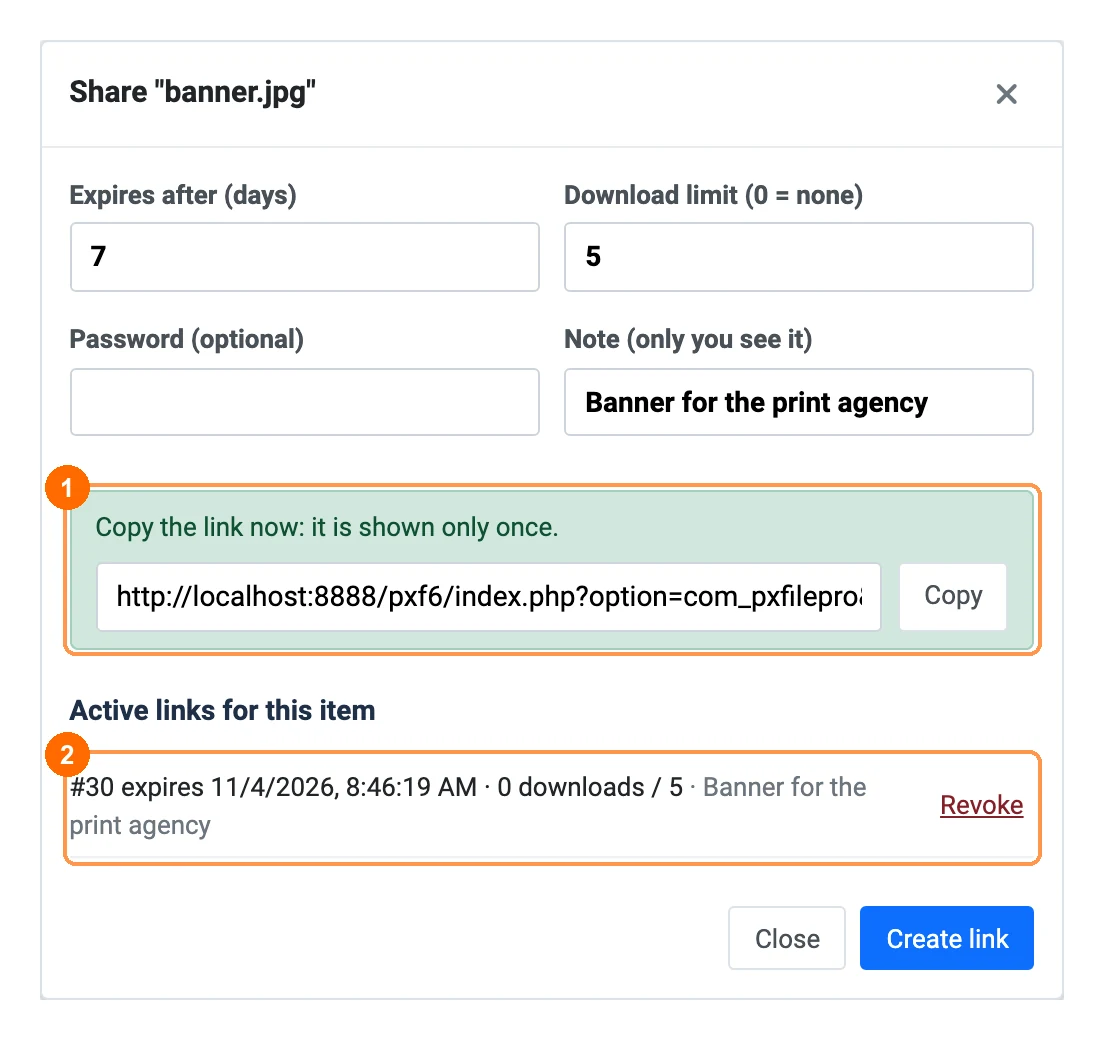Focus the Password (optional) field

pos(305,402)
